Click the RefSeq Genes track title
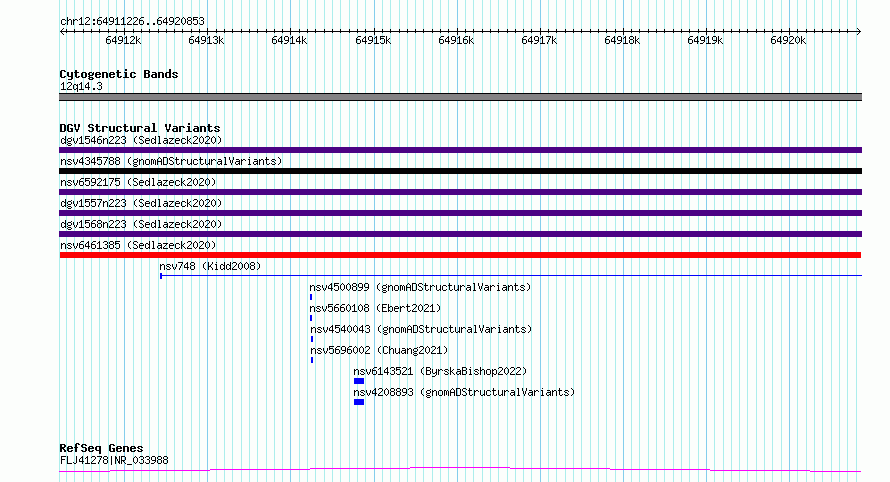The image size is (890, 482). (102, 449)
